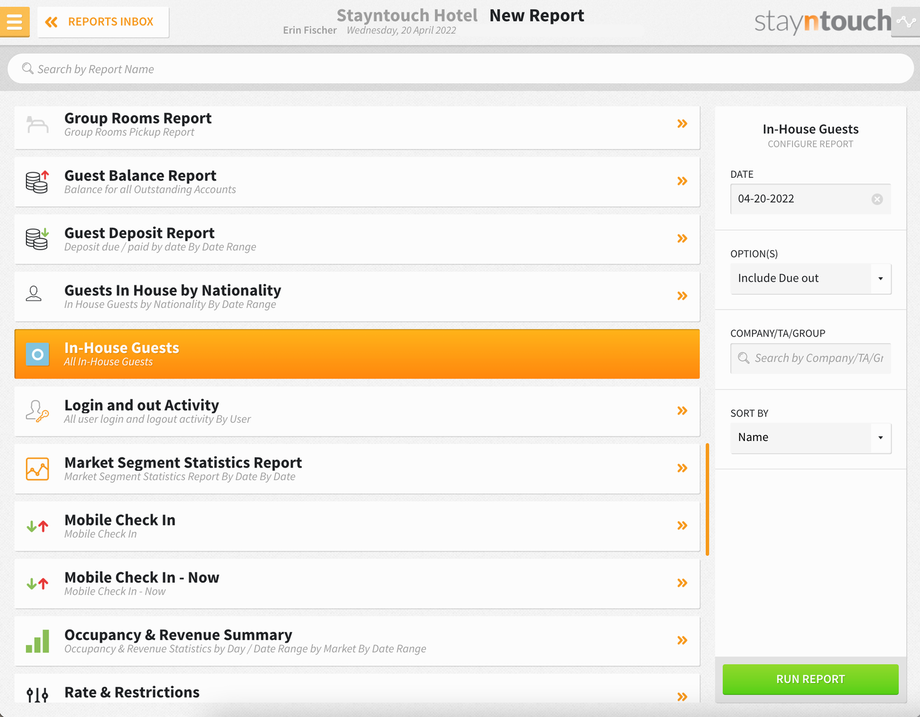Screen dimensions: 920x717
Task: Click the date field showing 04-20-2022
Action: pos(810,199)
